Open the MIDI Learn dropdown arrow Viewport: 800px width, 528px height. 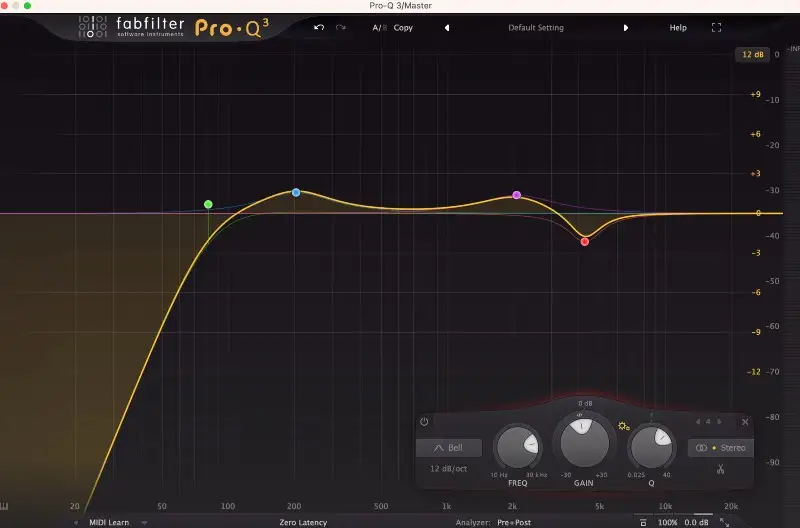pos(144,522)
